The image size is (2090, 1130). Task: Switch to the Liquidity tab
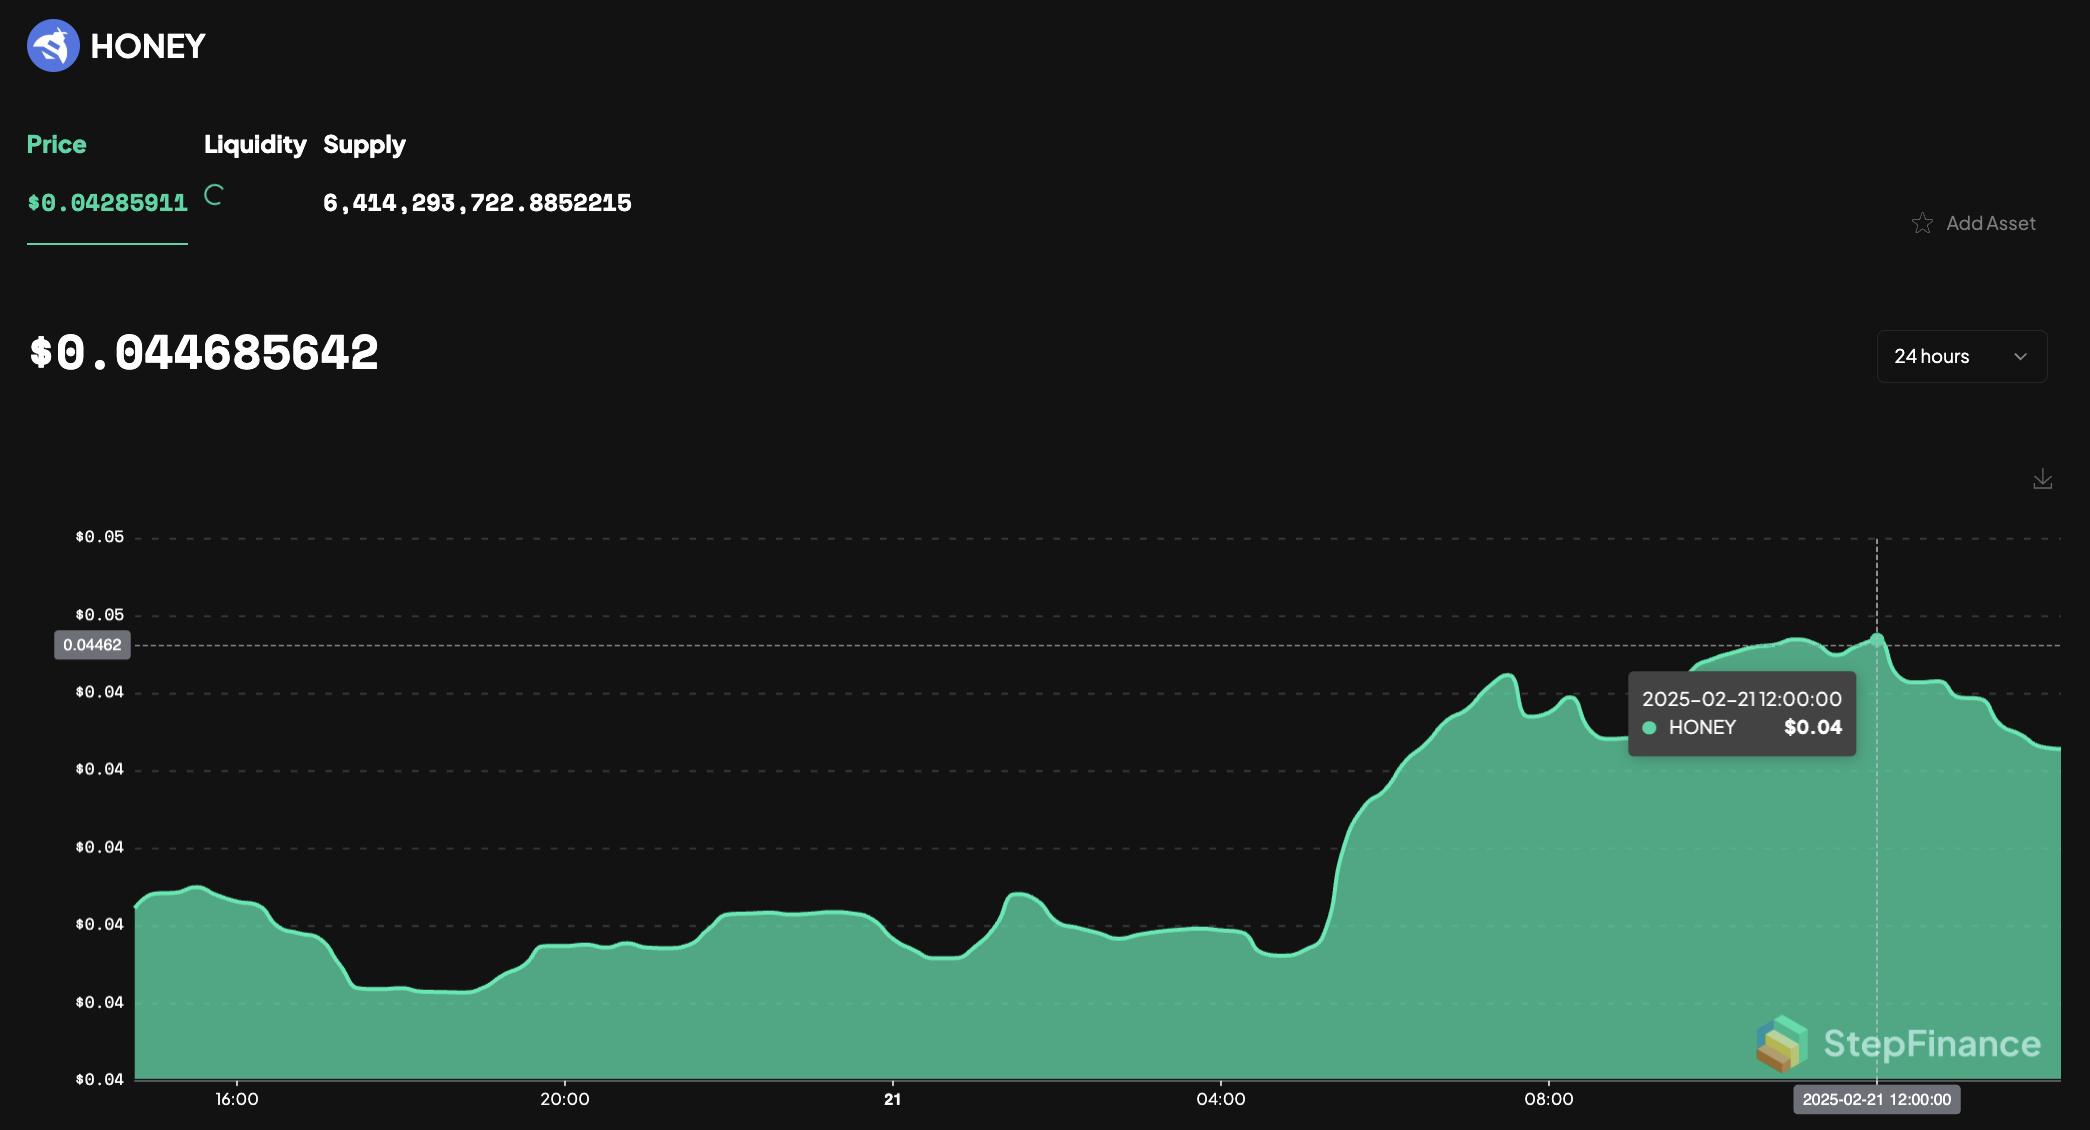click(x=255, y=145)
